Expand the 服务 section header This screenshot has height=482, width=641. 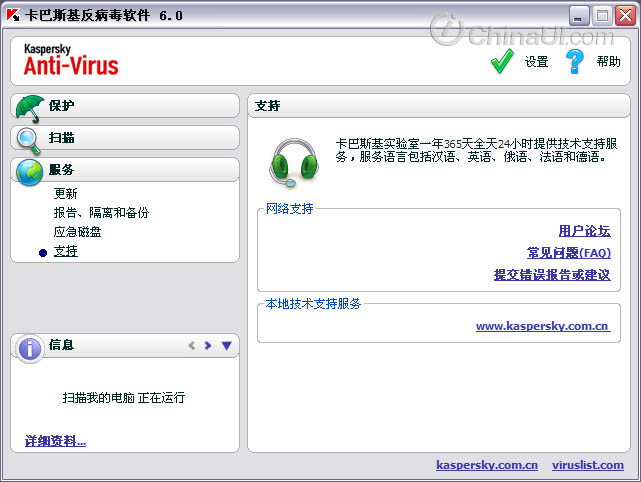[x=125, y=170]
